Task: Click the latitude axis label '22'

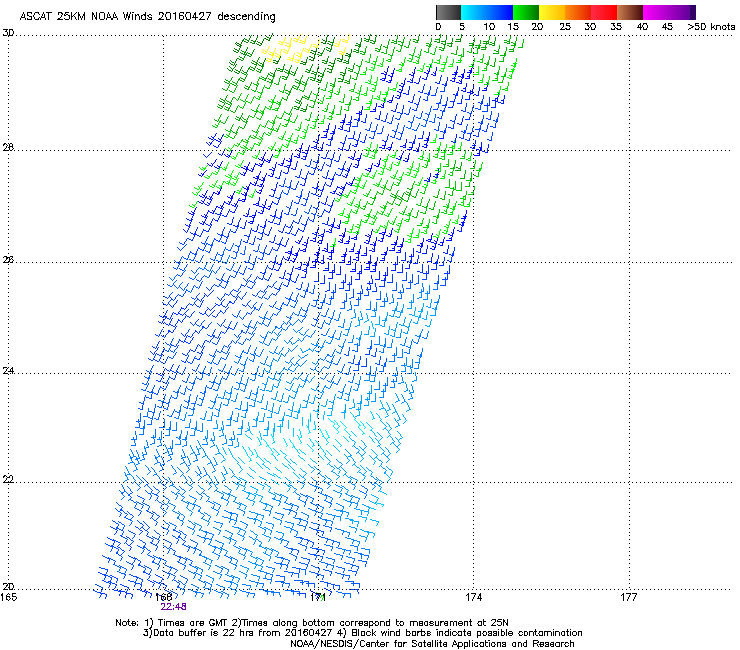Action: coord(8,479)
